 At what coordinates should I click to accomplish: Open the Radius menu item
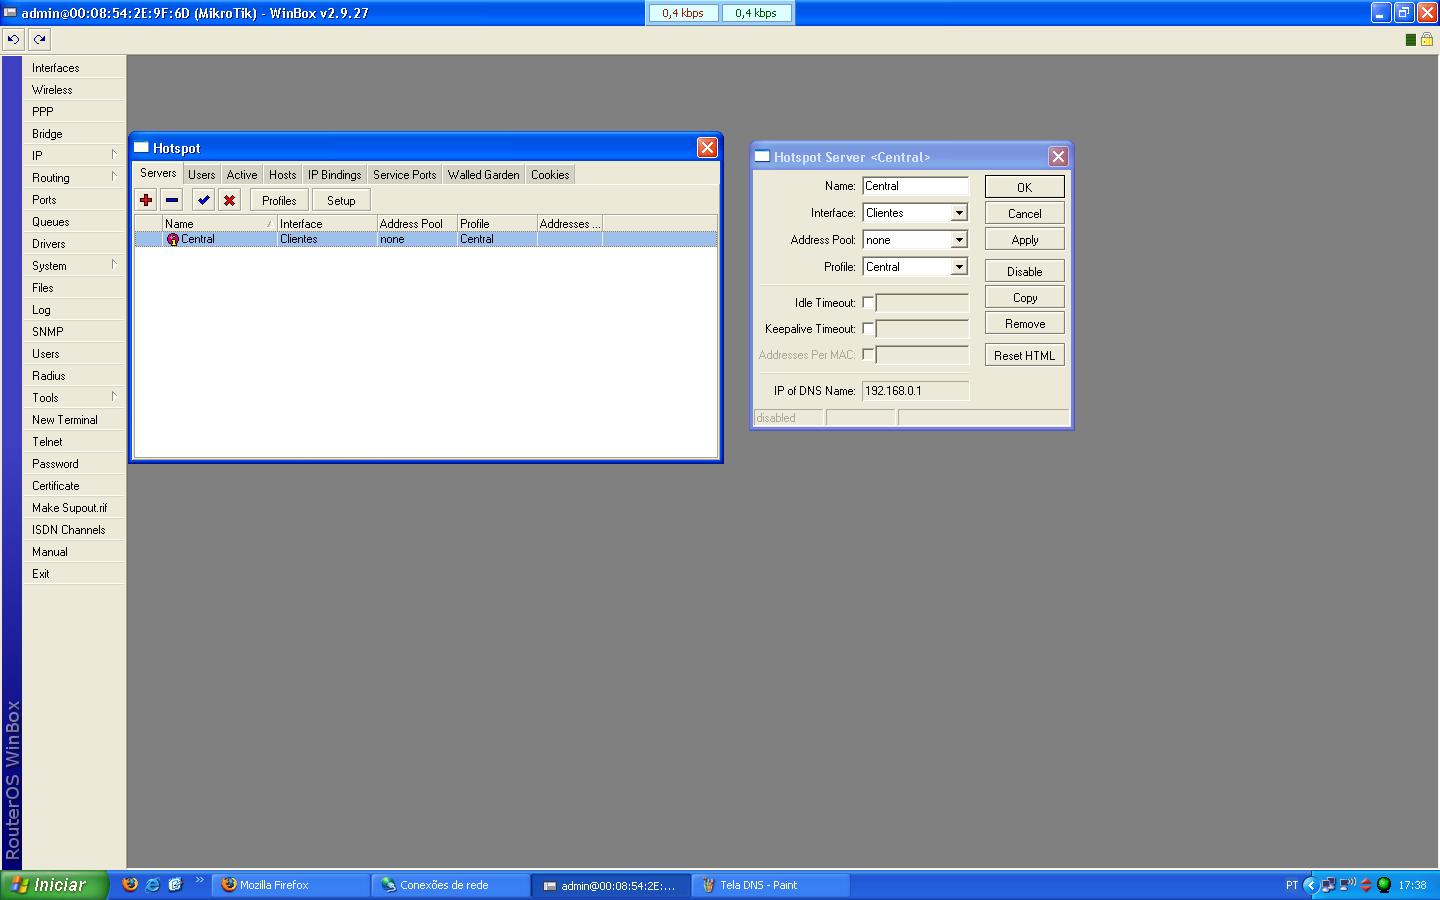75,376
